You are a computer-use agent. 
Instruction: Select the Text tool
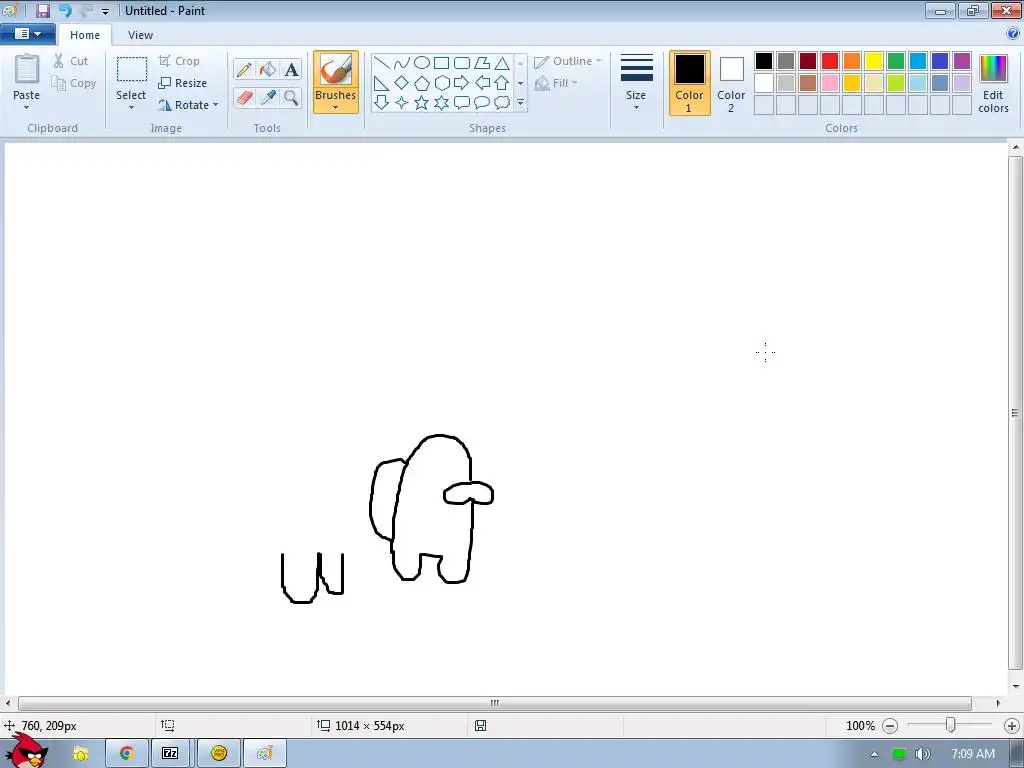point(291,69)
